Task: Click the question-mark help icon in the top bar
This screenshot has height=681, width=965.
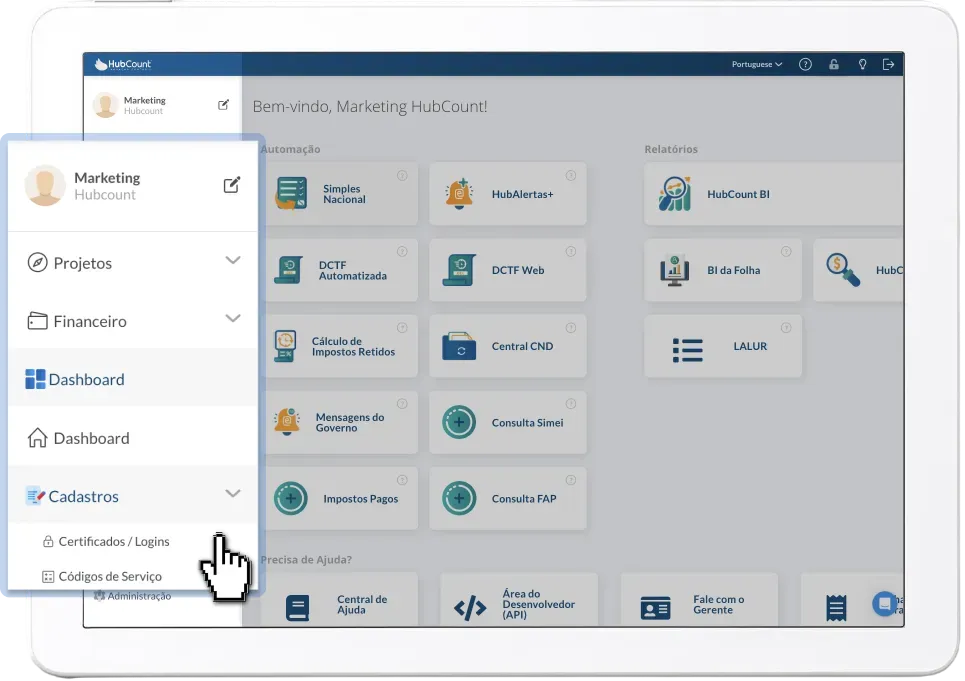Action: click(805, 64)
